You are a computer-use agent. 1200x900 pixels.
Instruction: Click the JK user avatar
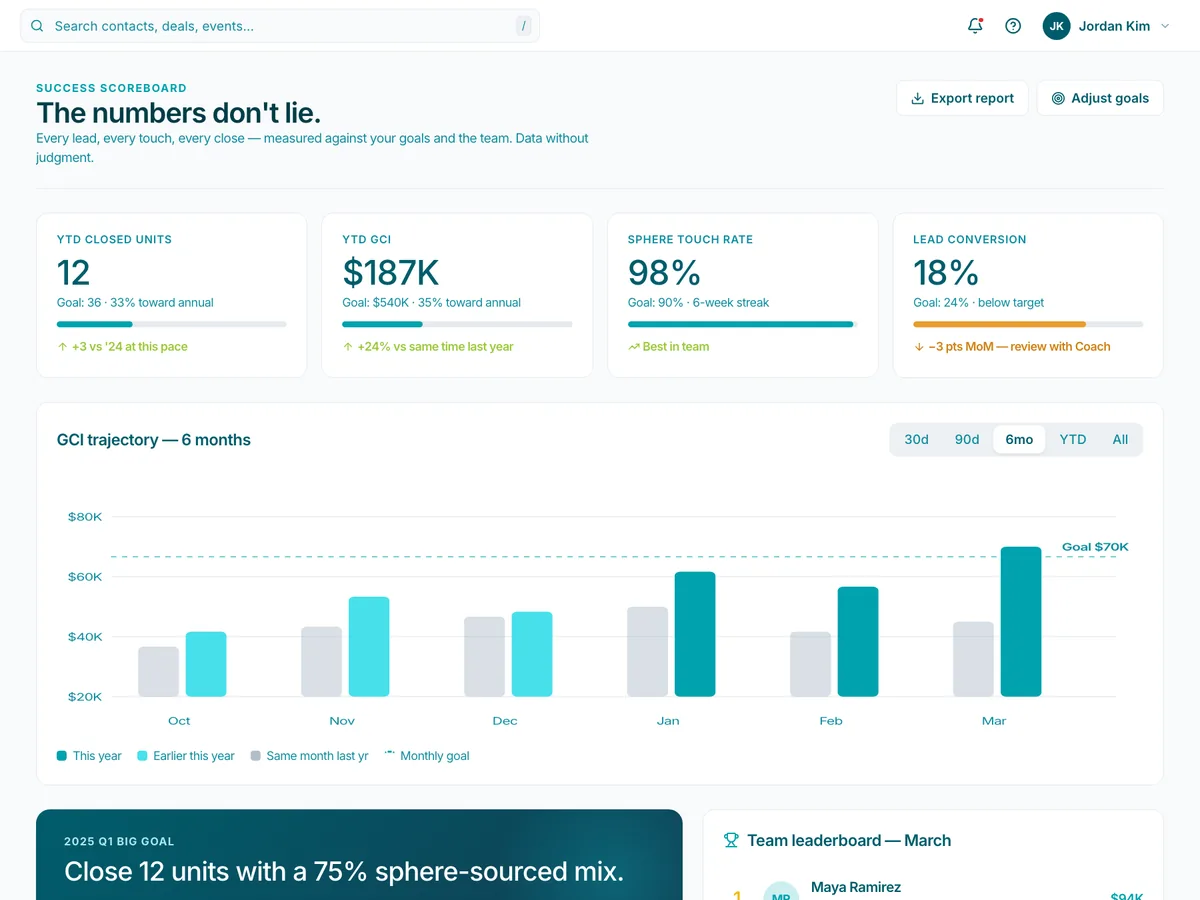(1056, 26)
